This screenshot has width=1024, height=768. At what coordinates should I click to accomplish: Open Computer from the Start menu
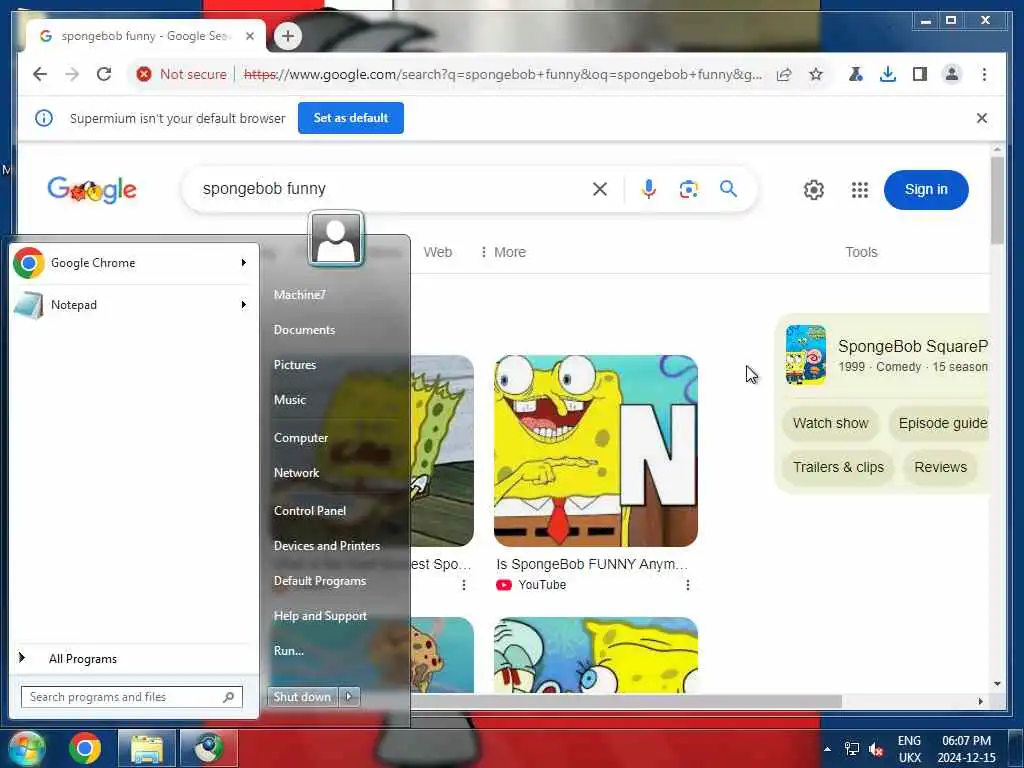tap(301, 438)
